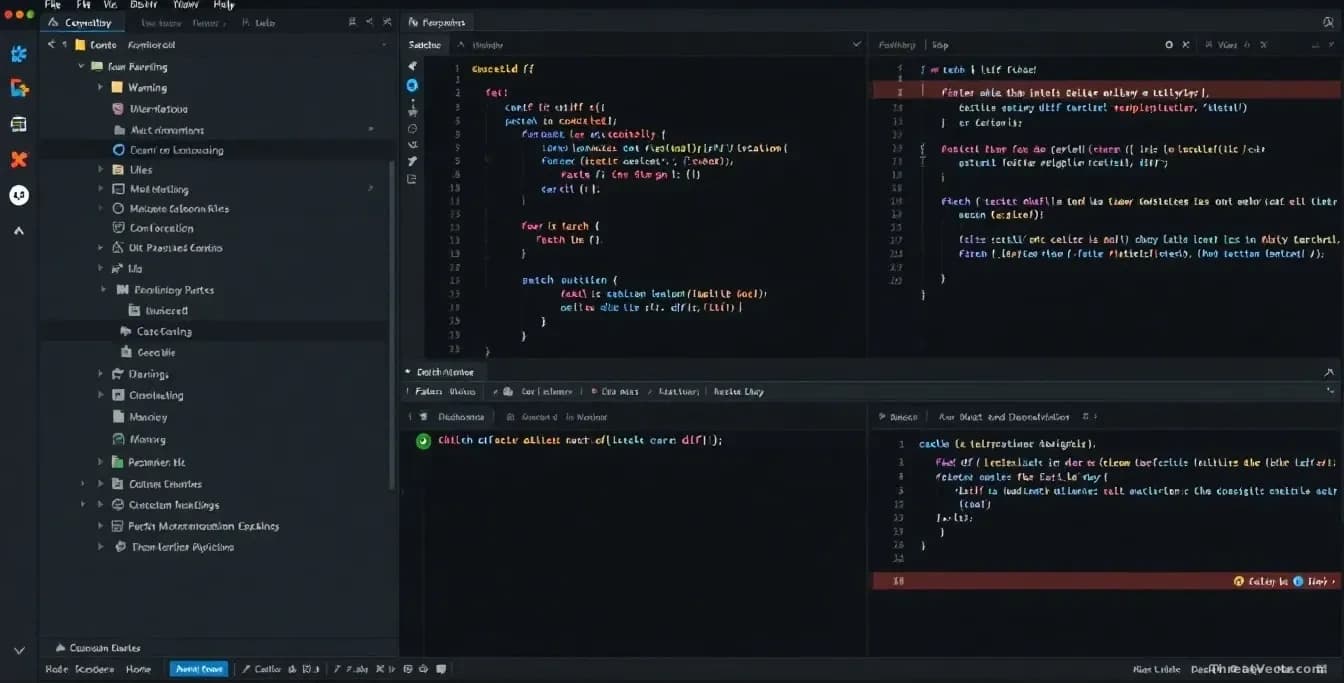
Task: Click the 'Rerlte Dny' item in the bottom panel toolbar
Action: click(x=739, y=392)
